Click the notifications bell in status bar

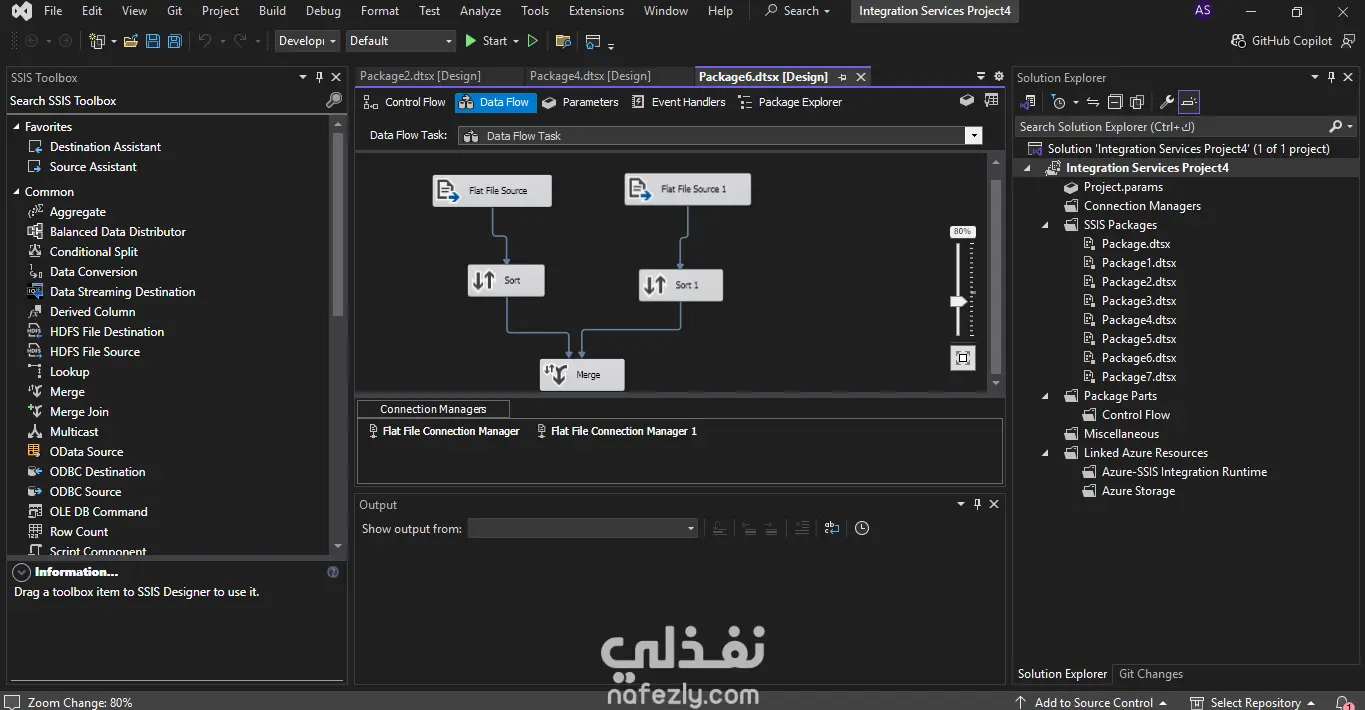[1343, 702]
